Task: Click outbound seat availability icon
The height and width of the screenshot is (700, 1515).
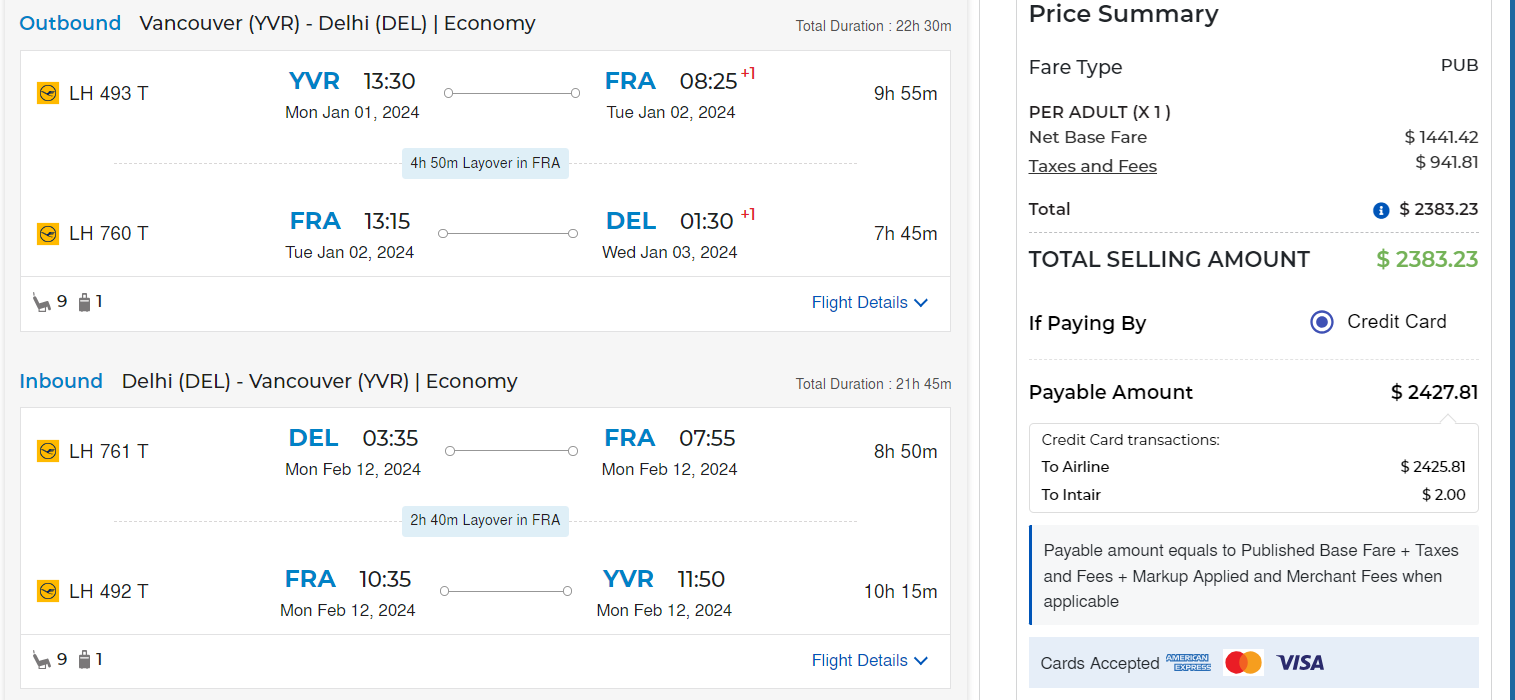Action: [x=42, y=302]
